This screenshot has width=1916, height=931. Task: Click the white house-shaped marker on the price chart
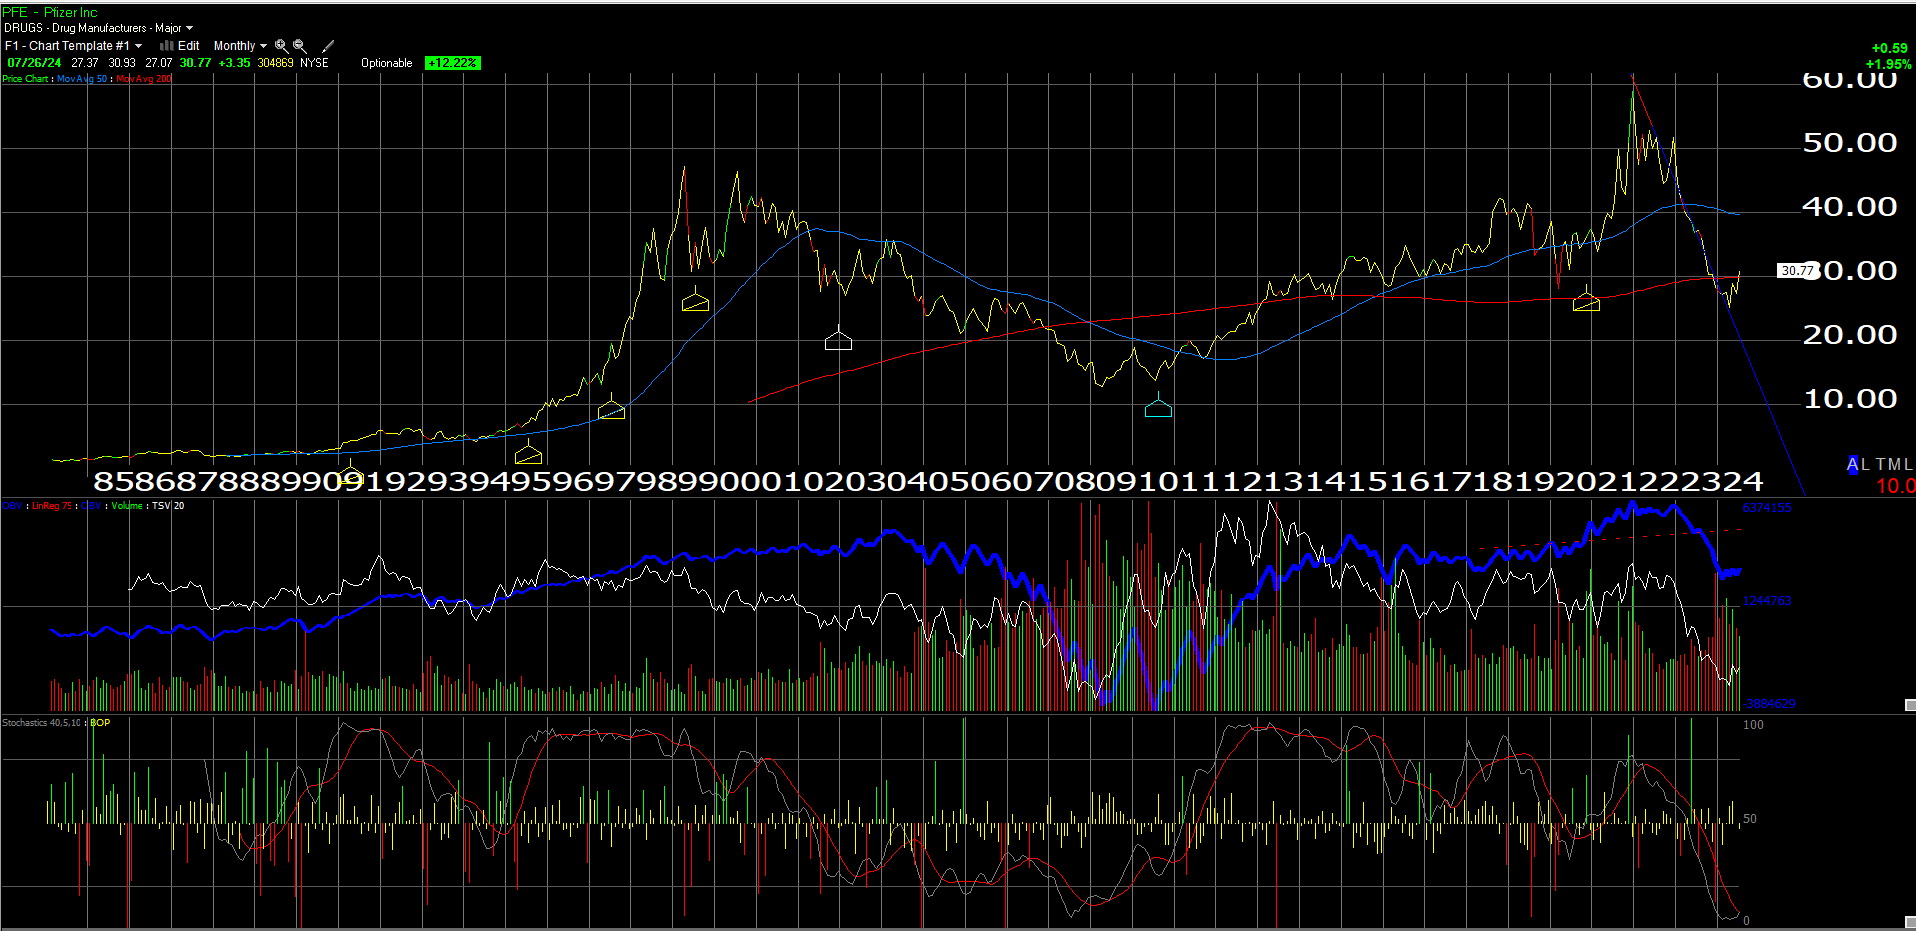coord(838,340)
